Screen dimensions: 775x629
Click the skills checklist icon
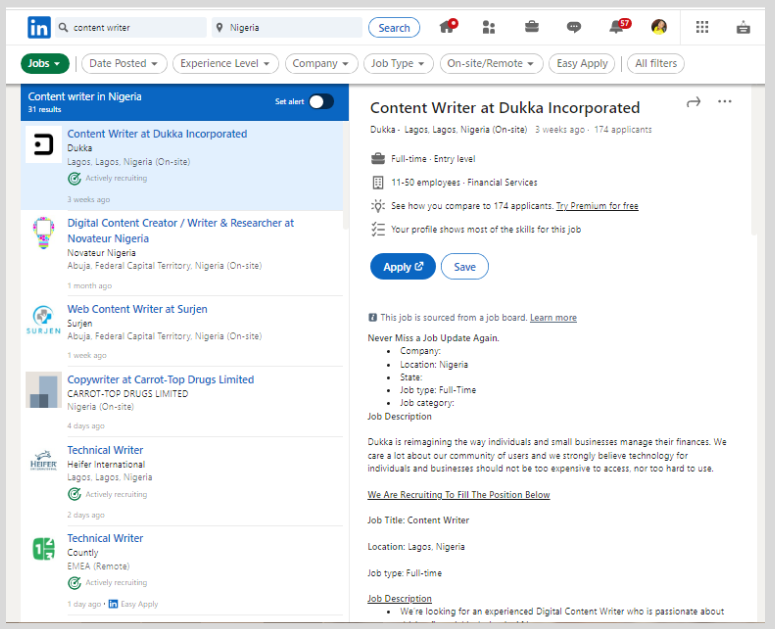378,229
